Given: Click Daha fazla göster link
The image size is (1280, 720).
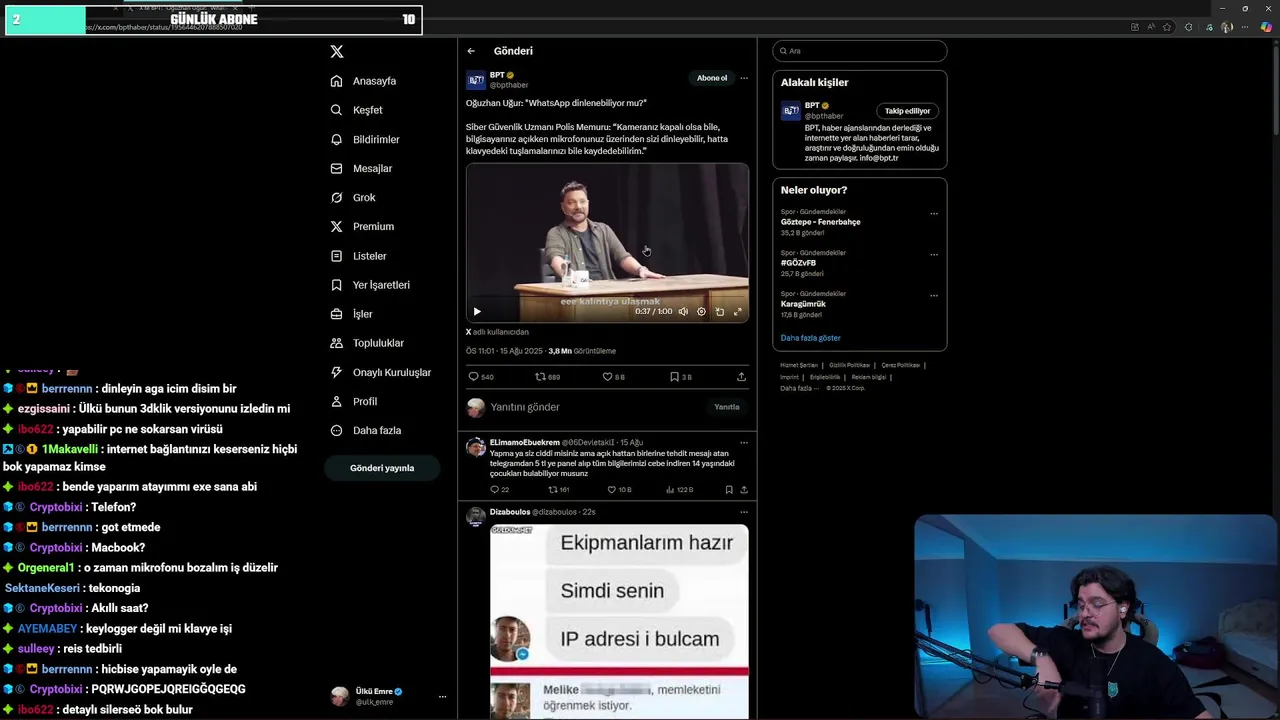Looking at the screenshot, I should coord(810,338).
